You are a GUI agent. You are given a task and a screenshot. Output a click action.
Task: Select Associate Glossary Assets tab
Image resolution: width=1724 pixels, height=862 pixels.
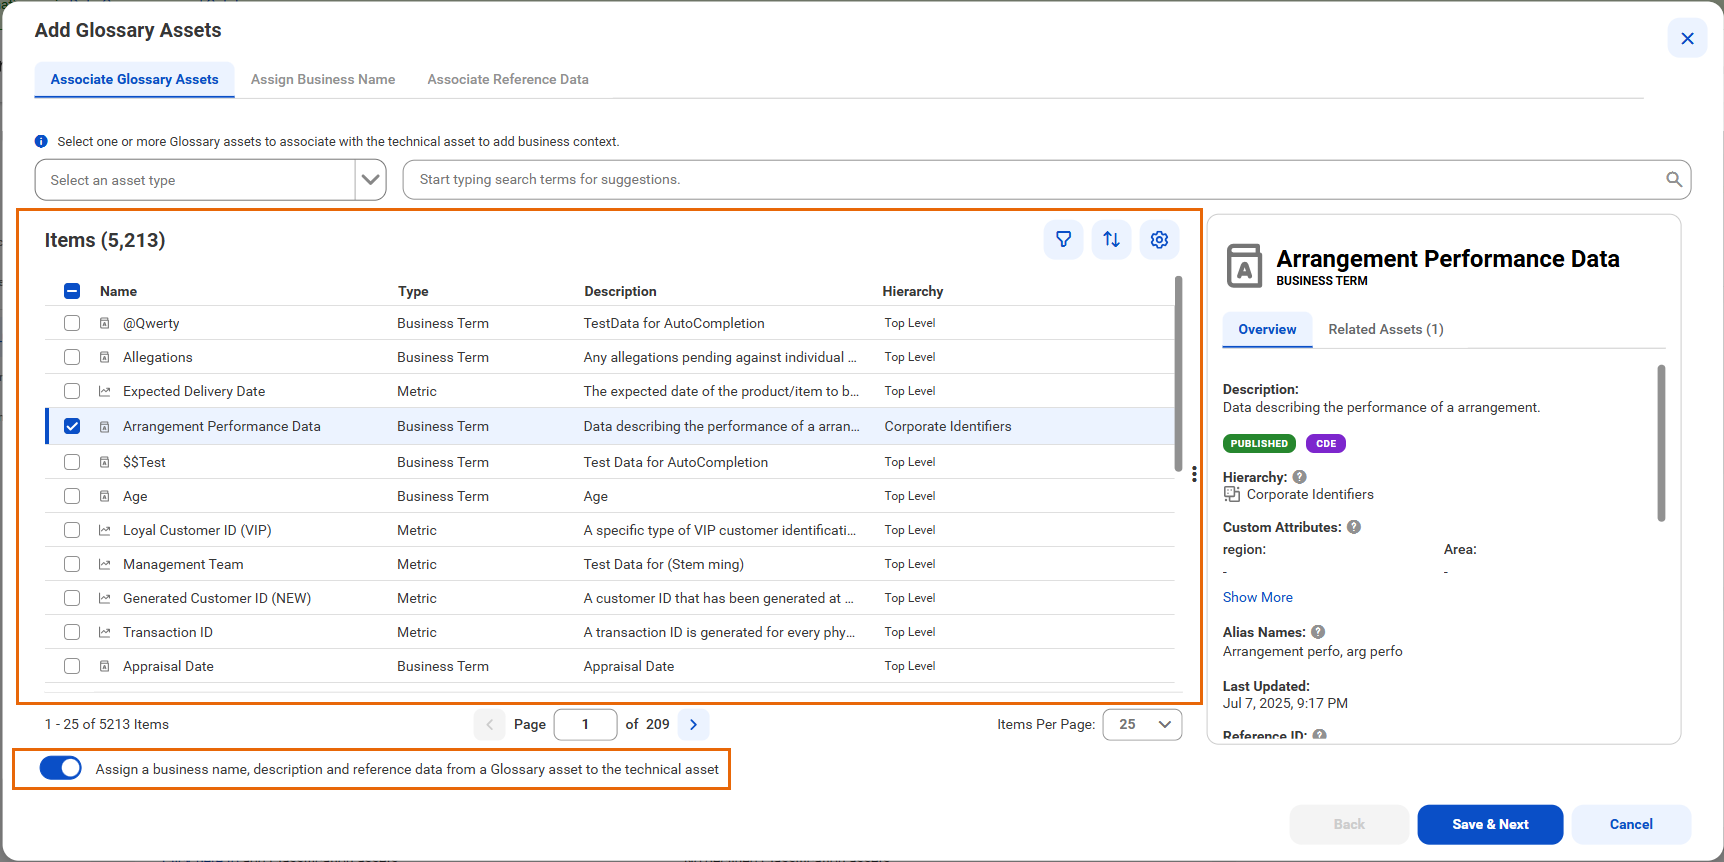[x=135, y=79]
